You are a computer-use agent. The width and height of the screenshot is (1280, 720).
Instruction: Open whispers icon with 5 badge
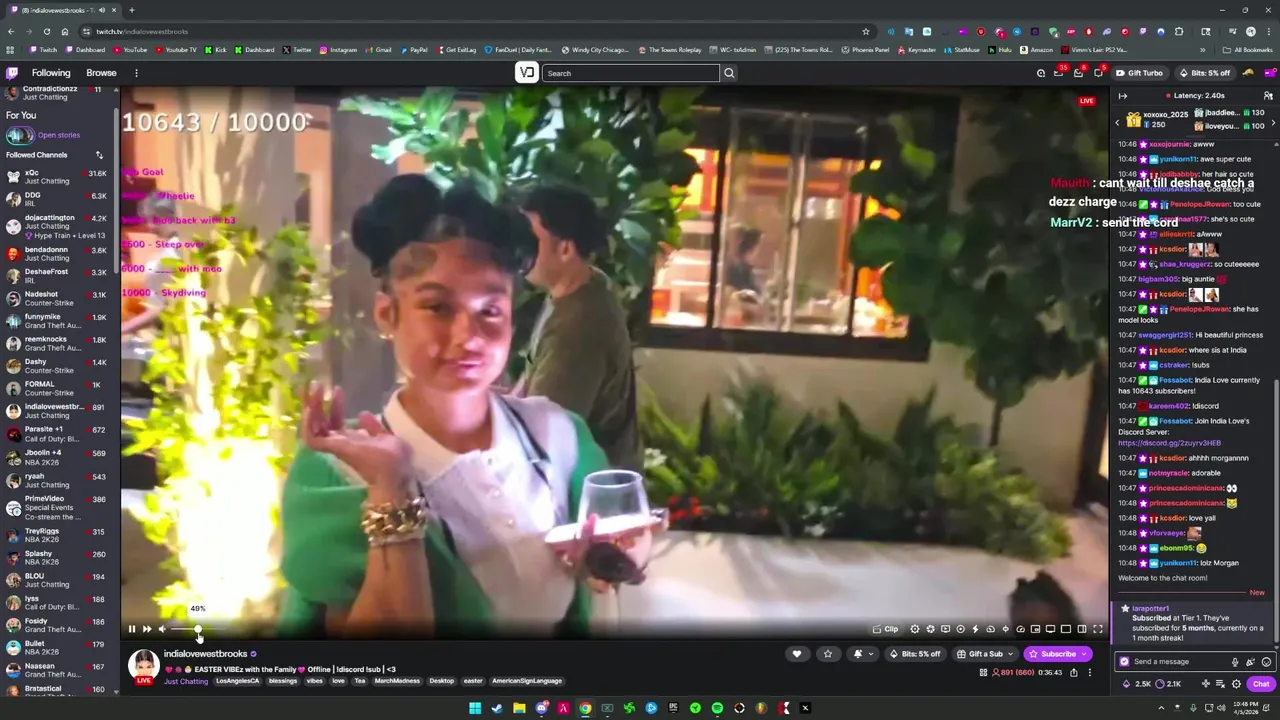(1099, 73)
